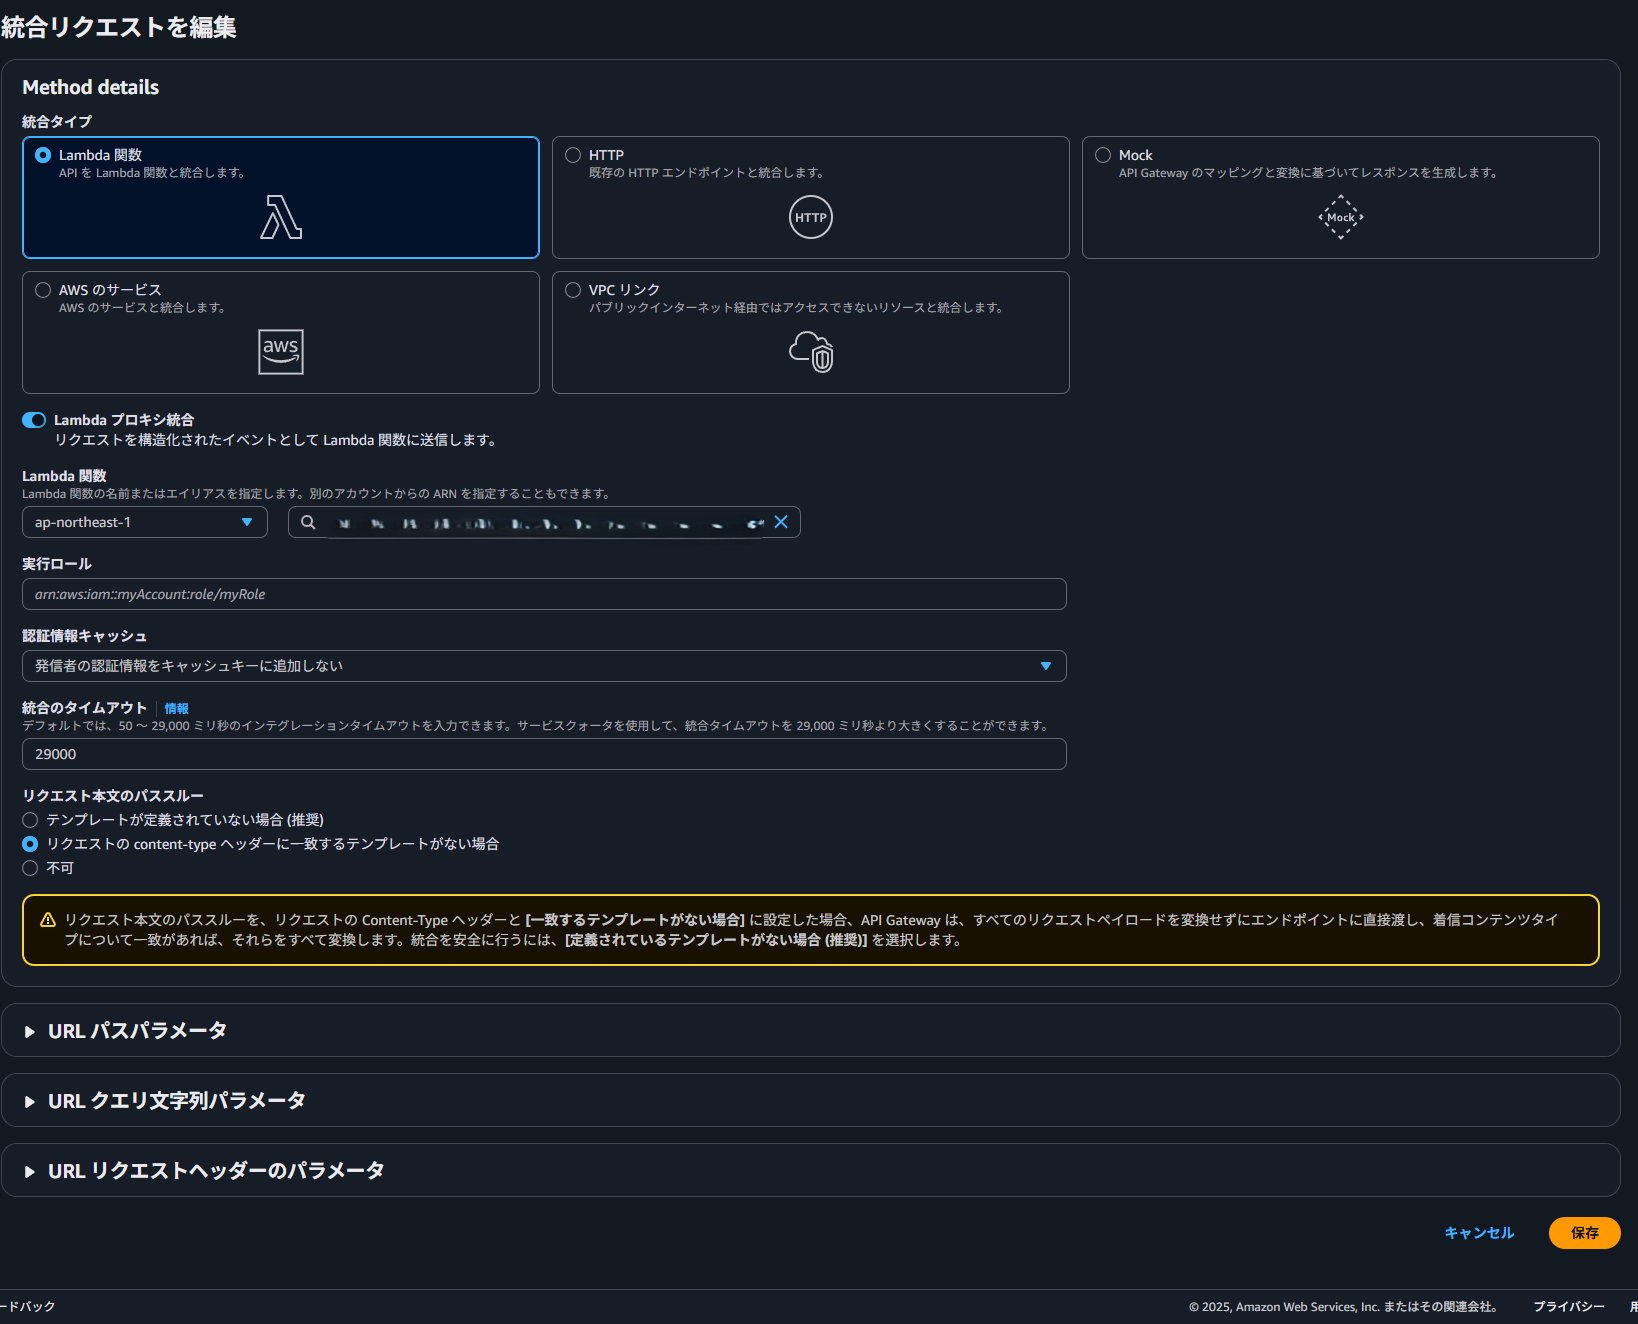
Task: Click the Method details heading text
Action: [x=91, y=87]
